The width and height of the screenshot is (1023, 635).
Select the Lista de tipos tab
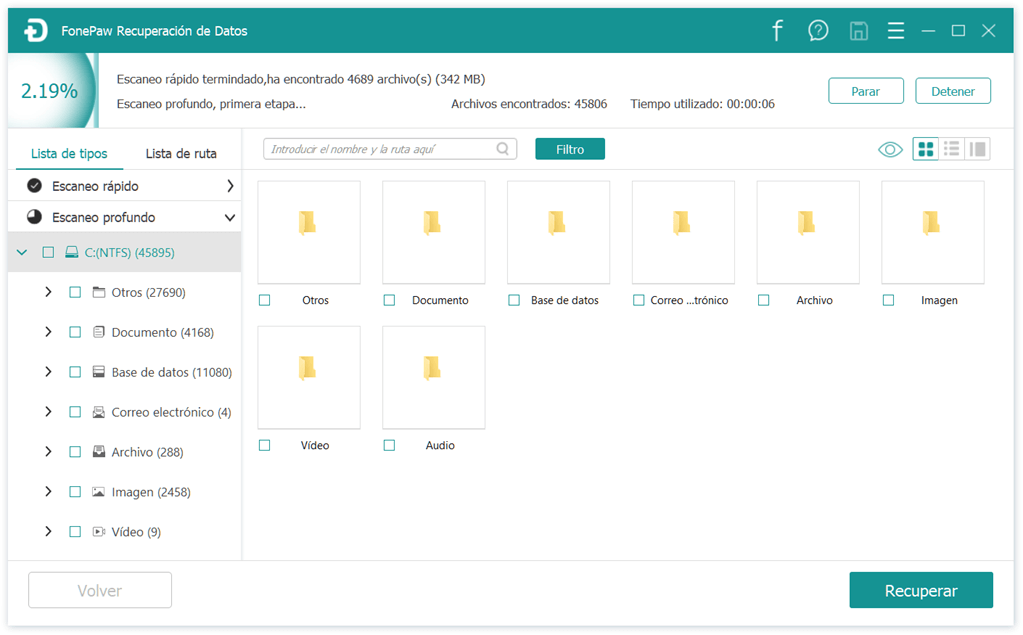click(69, 154)
